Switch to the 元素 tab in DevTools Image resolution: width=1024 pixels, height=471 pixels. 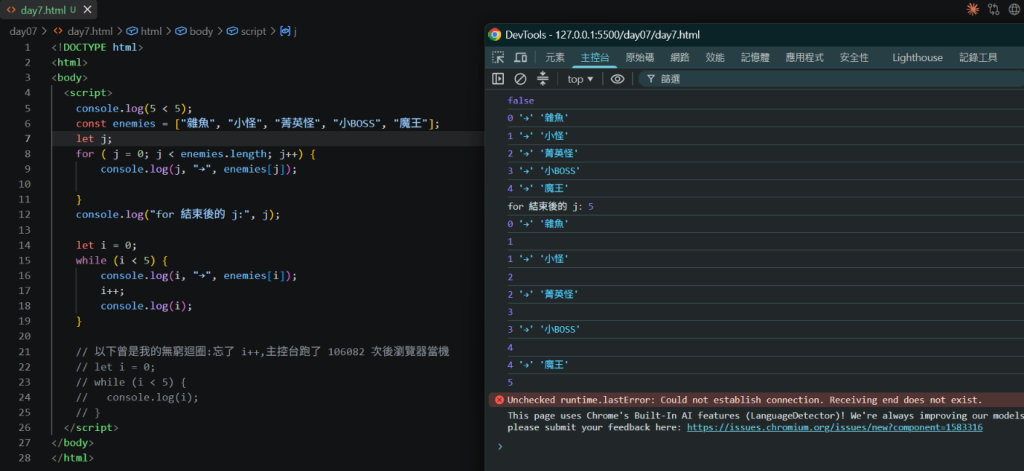(555, 57)
